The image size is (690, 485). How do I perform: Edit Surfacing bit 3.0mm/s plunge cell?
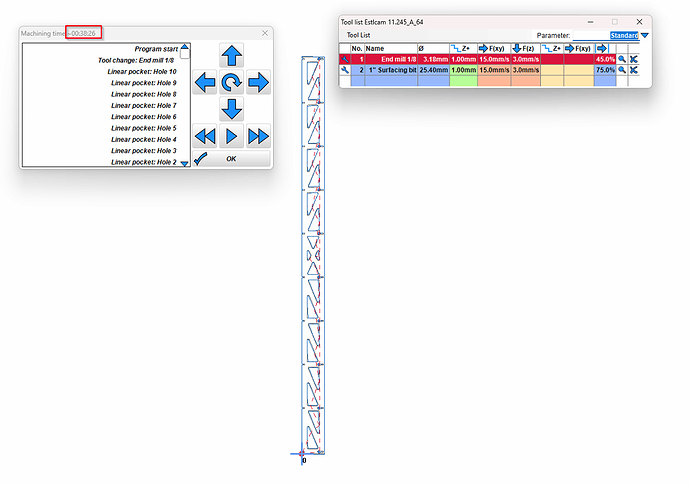coord(525,70)
